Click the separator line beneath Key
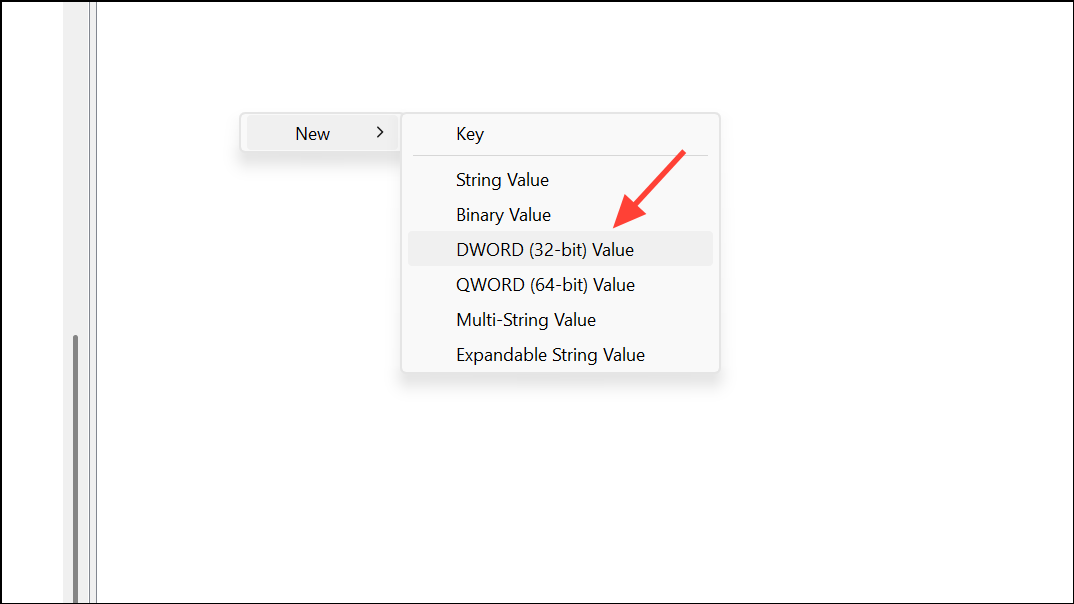This screenshot has height=604, width=1074. click(x=560, y=156)
